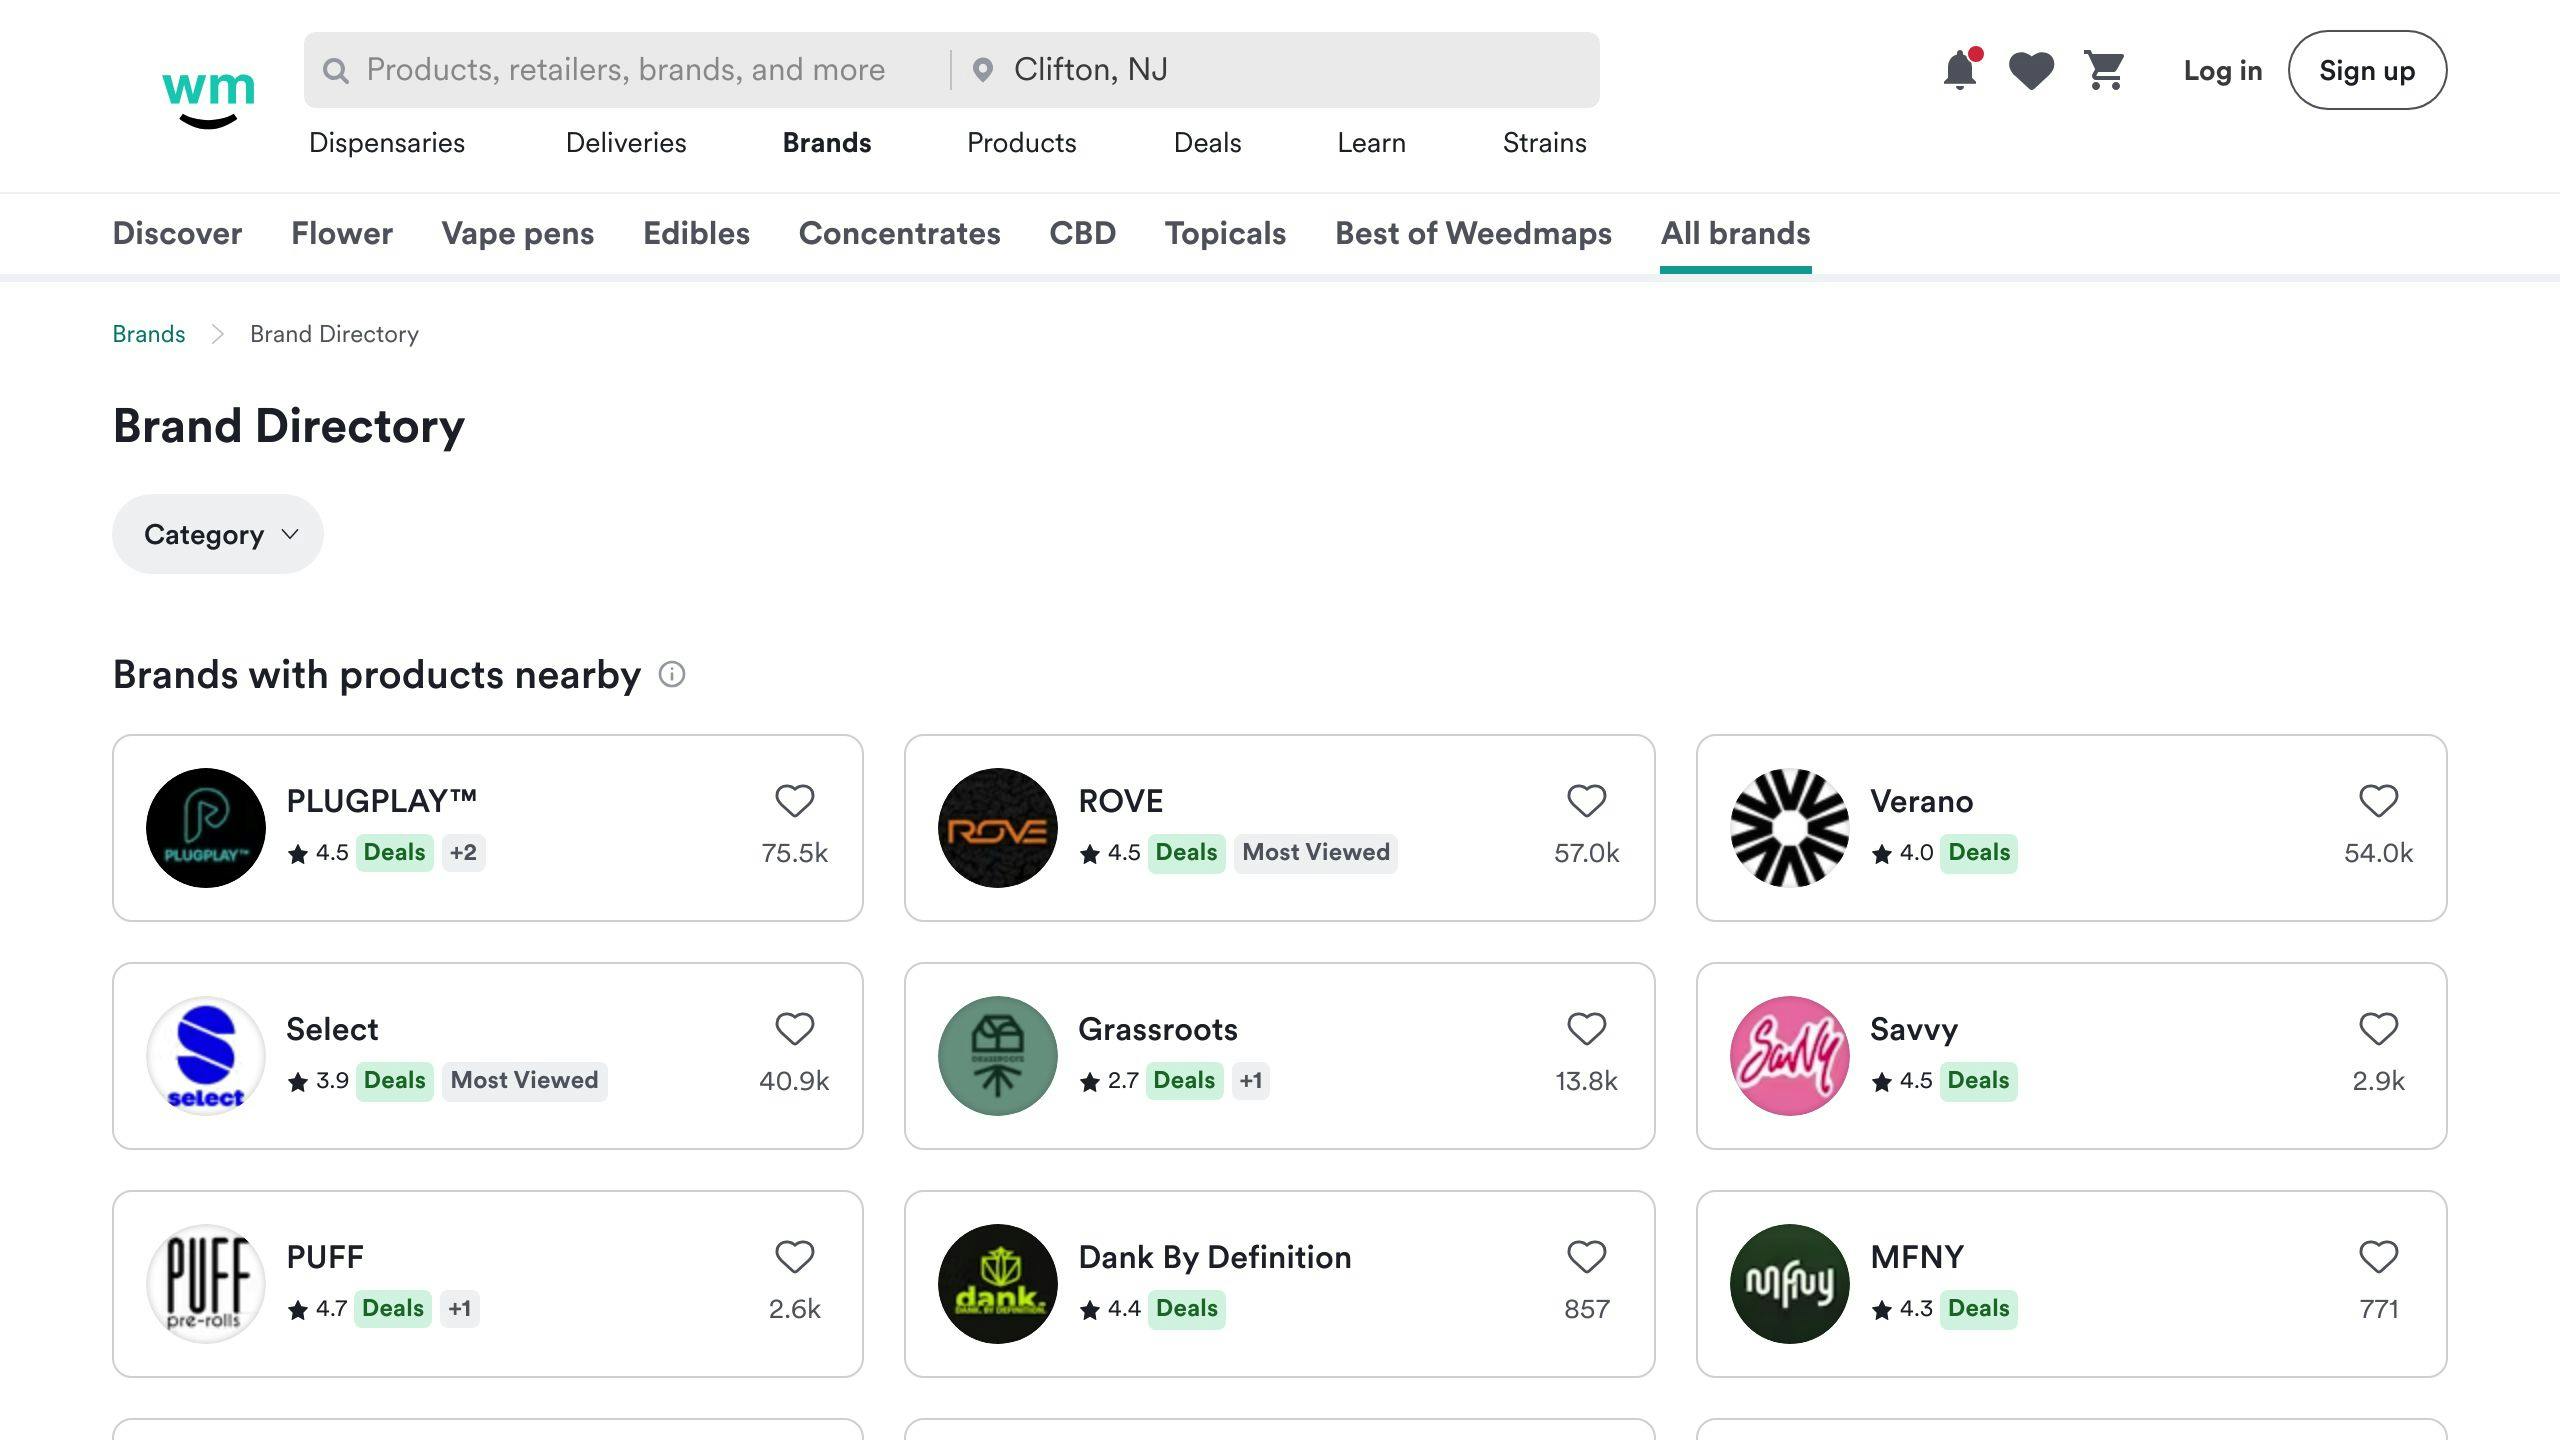Favorite Savvy with its heart
Viewport: 2560px width, 1440px height.
(x=2379, y=1029)
